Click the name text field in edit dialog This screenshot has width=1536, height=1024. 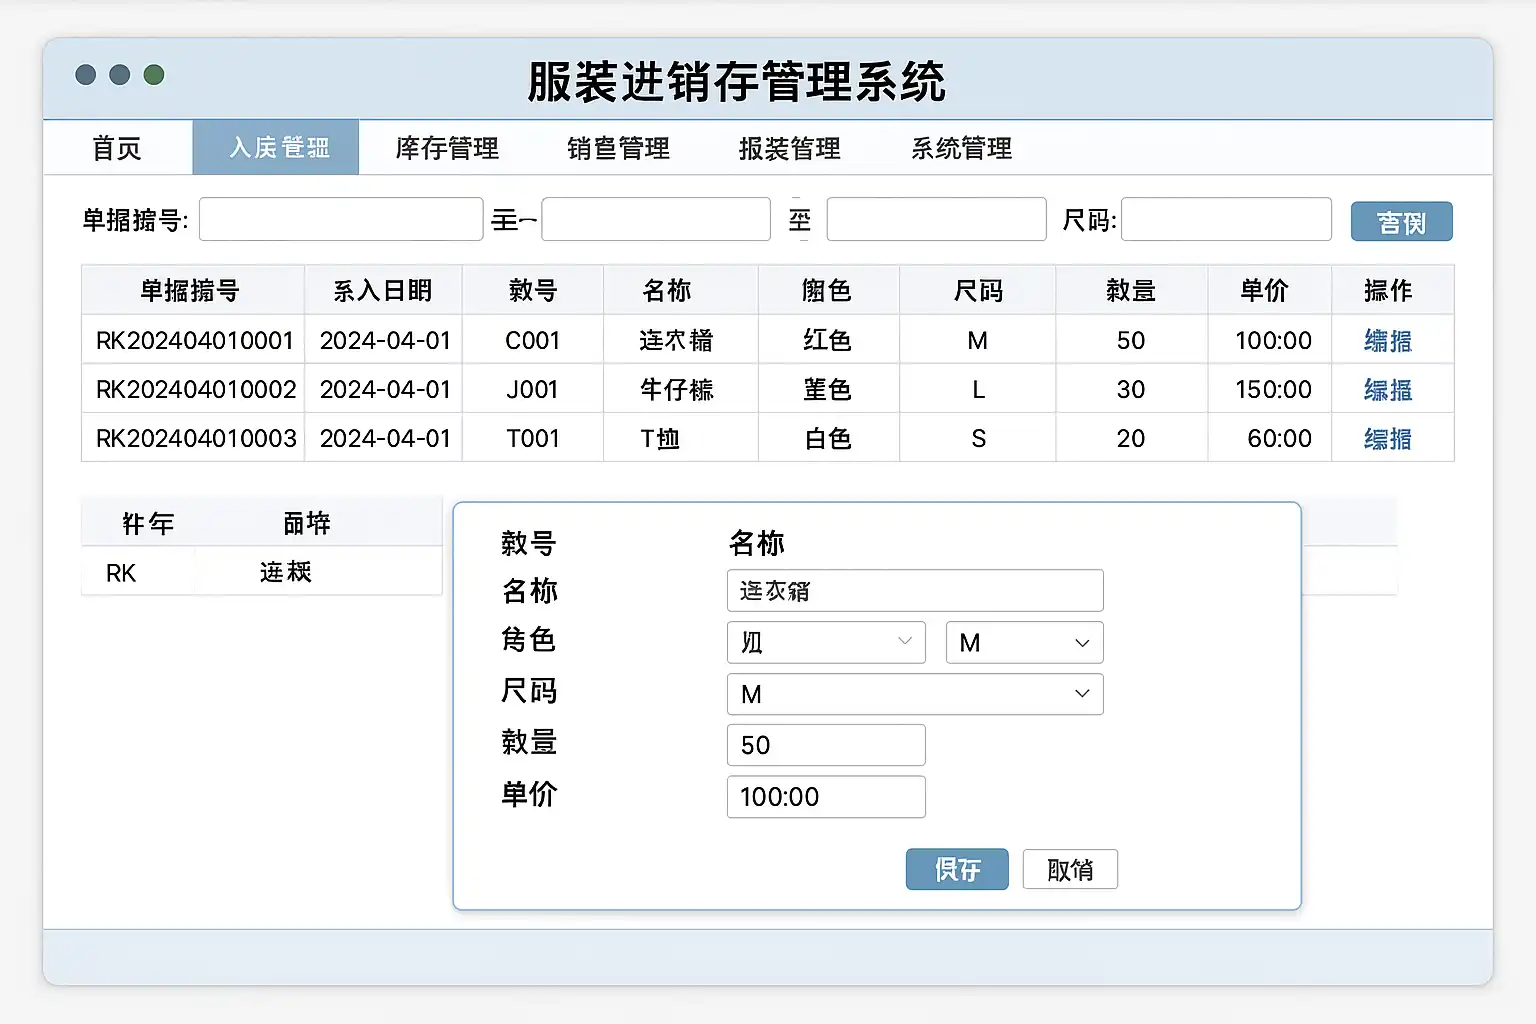(x=914, y=590)
